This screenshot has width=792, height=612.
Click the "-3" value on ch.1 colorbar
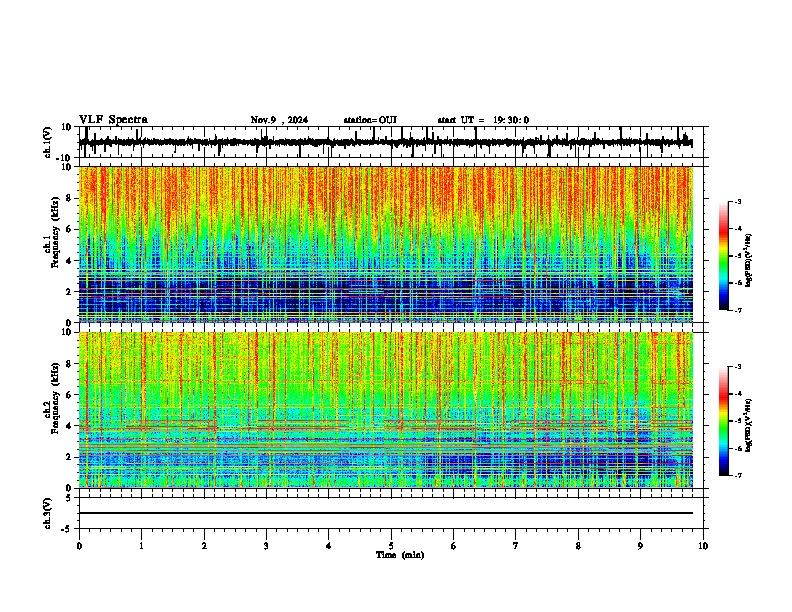(x=737, y=201)
